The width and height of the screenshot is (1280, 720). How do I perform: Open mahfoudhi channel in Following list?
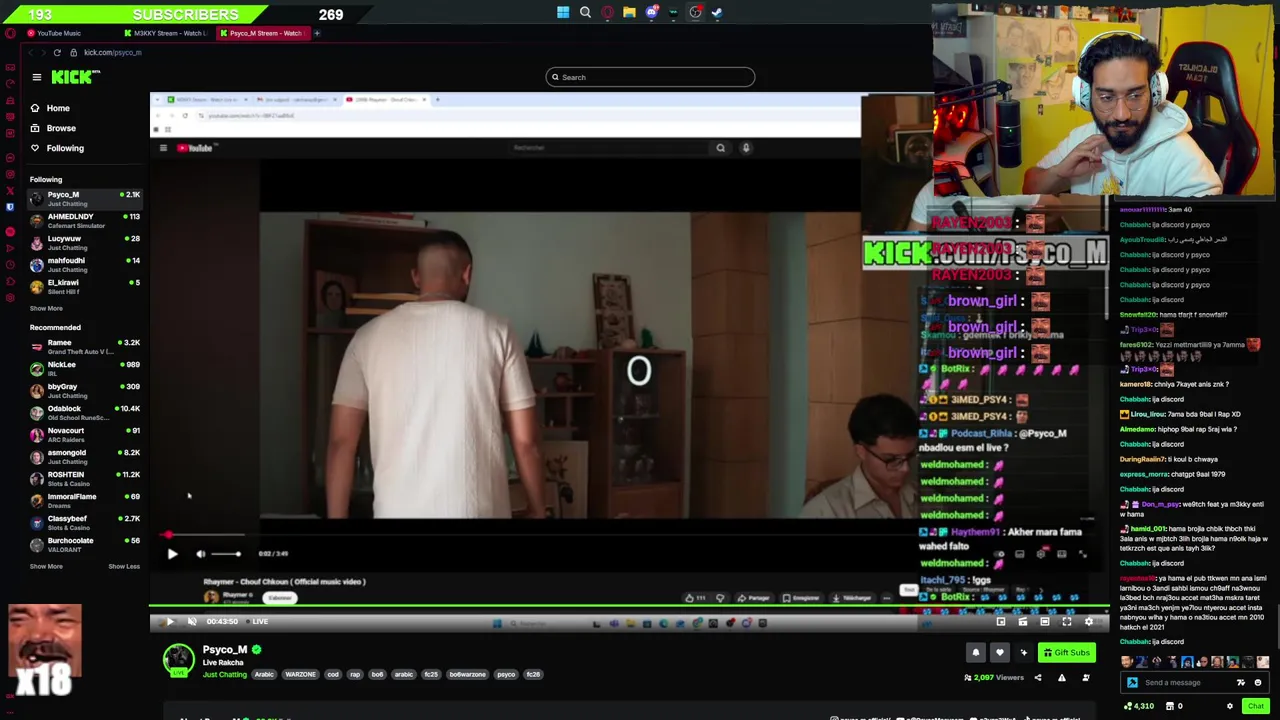coord(85,265)
